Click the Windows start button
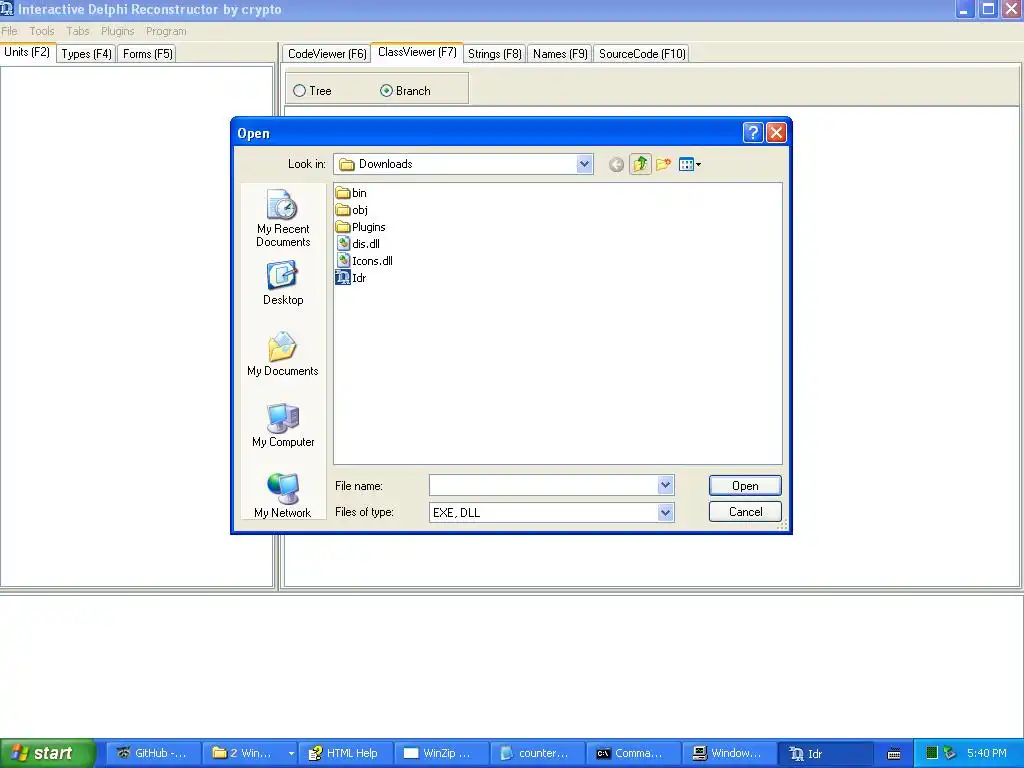 click(x=47, y=753)
